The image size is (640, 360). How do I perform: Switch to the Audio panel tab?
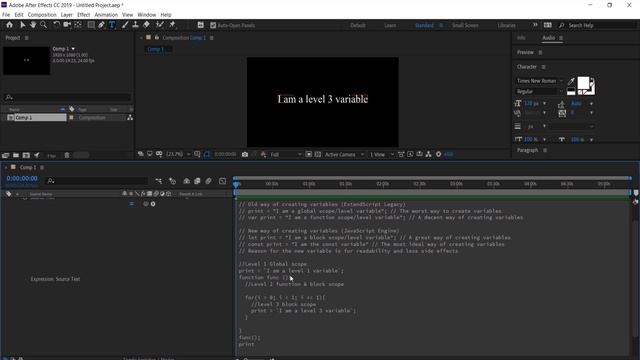pos(549,38)
